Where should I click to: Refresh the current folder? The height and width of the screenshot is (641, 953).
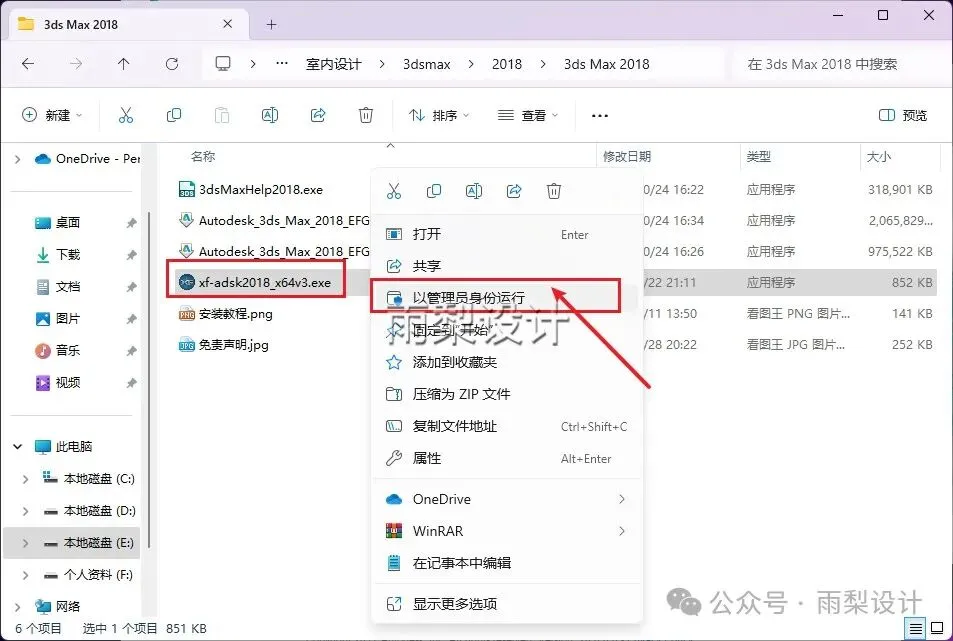(172, 64)
